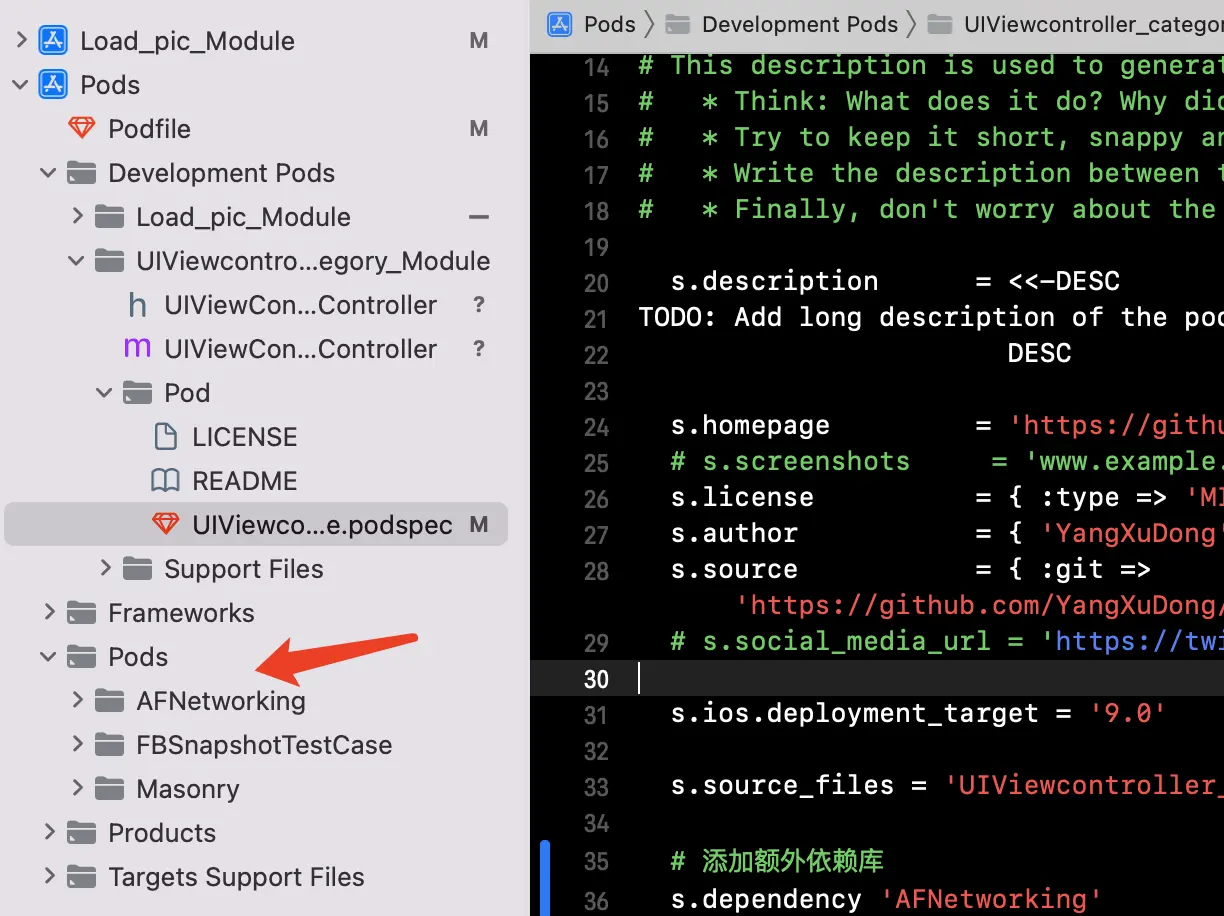Viewport: 1224px width, 916px height.
Task: Click the Development Pods folder icon in breadcrumb
Action: tap(678, 24)
